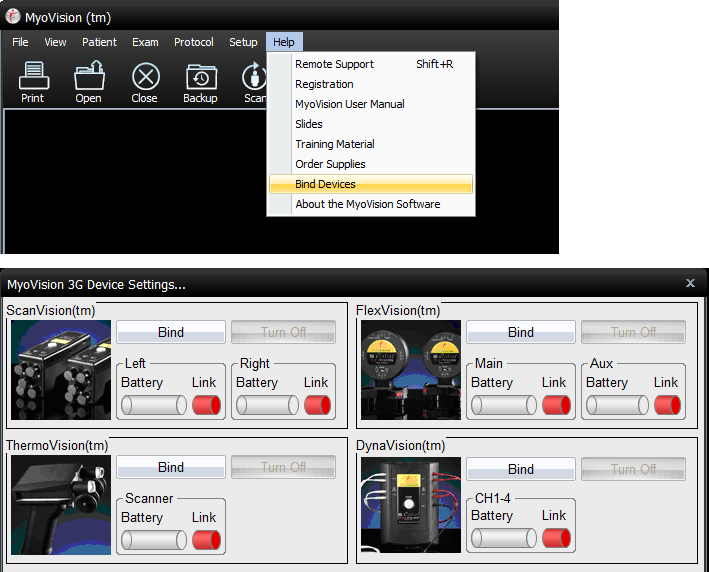Click the FlexVision device thumbnail image
Image resolution: width=709 pixels, height=572 pixels.
[411, 370]
